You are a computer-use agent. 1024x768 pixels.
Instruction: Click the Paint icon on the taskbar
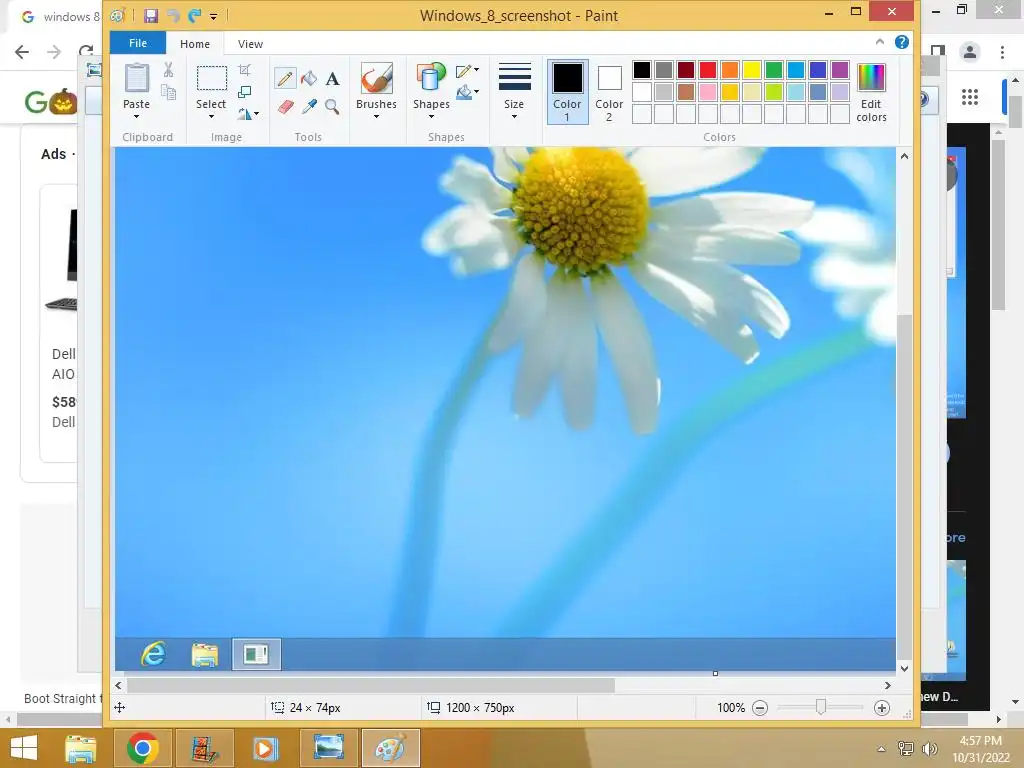click(x=391, y=748)
